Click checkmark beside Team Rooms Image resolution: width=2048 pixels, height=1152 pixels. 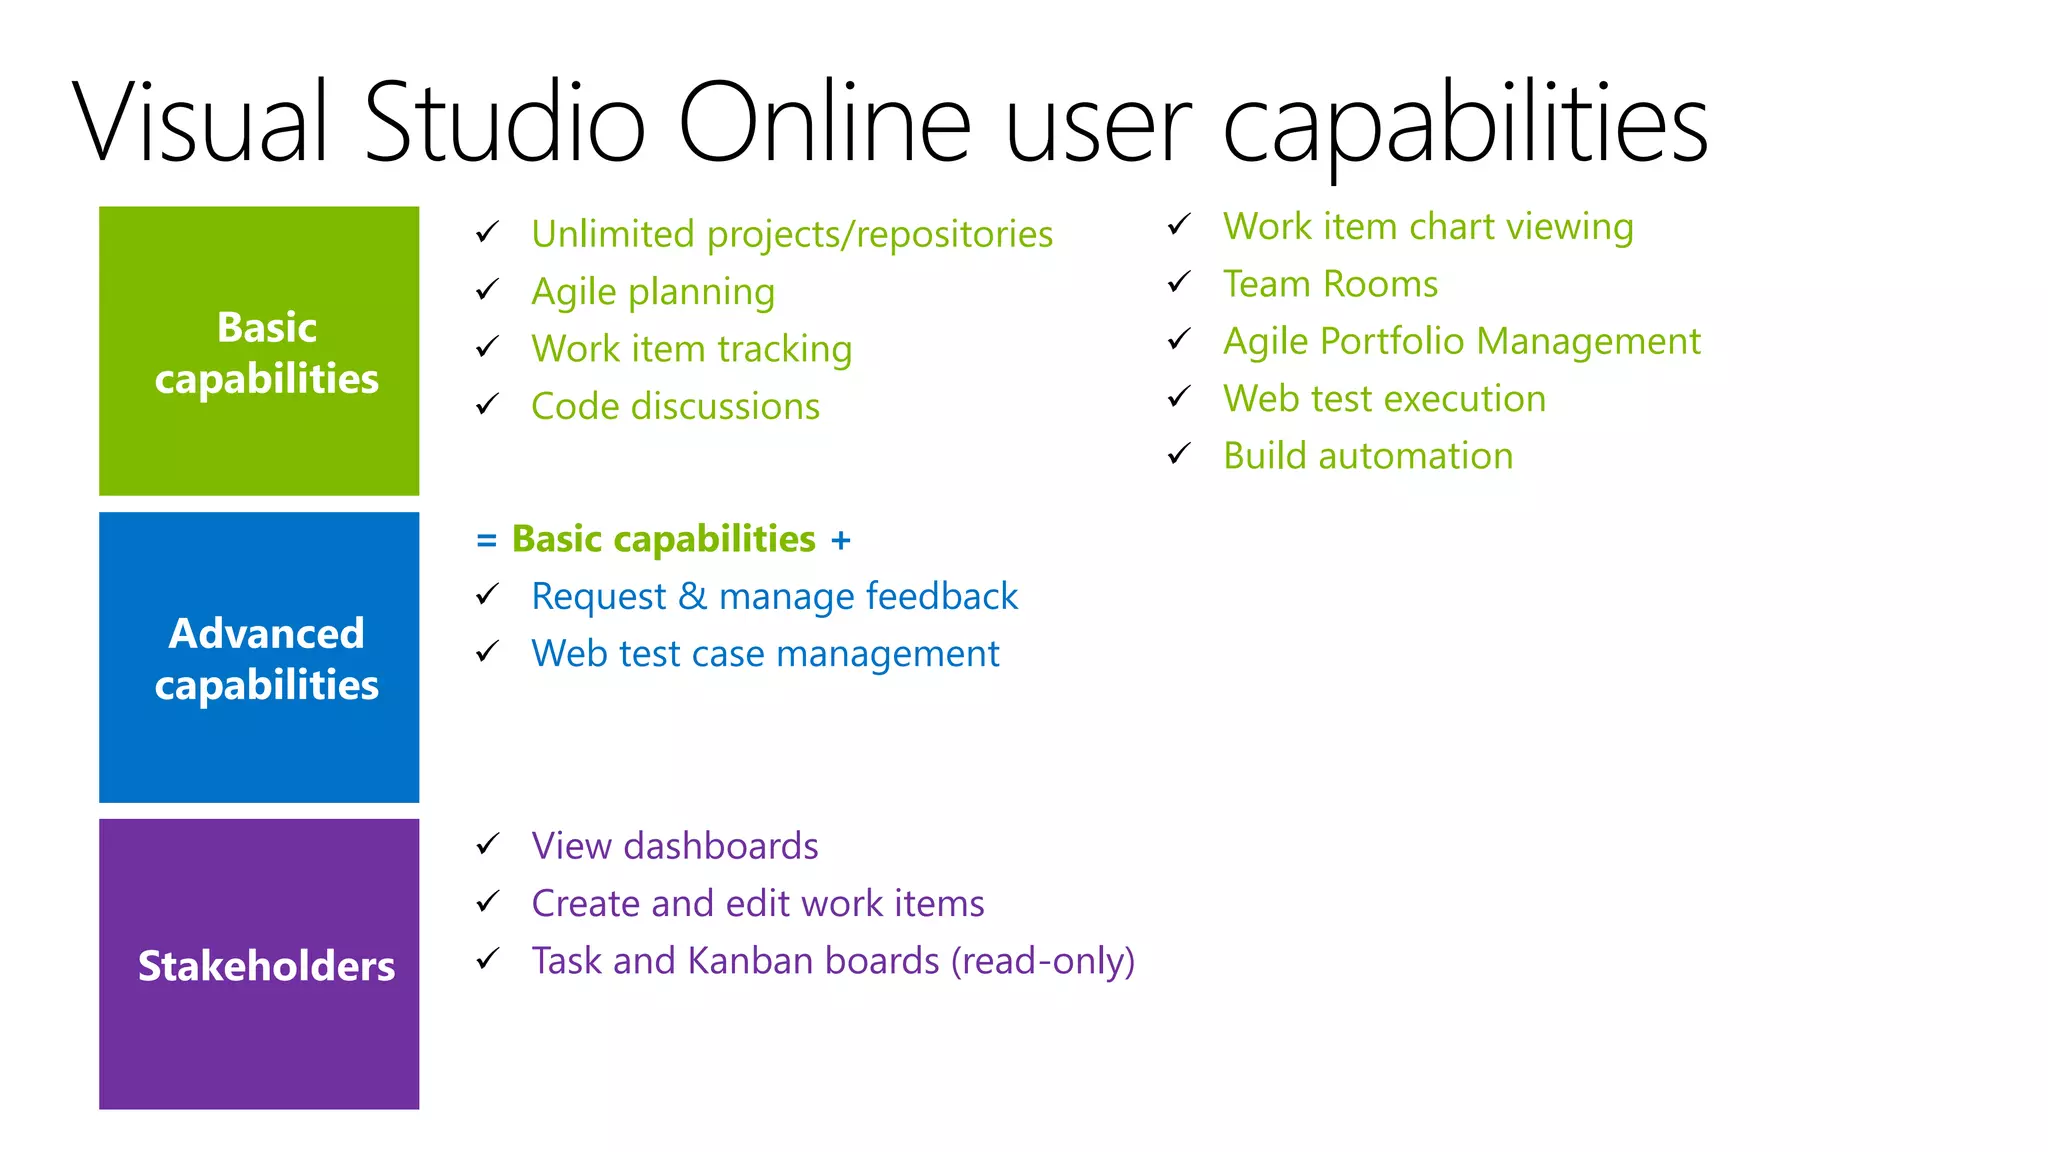click(1179, 283)
